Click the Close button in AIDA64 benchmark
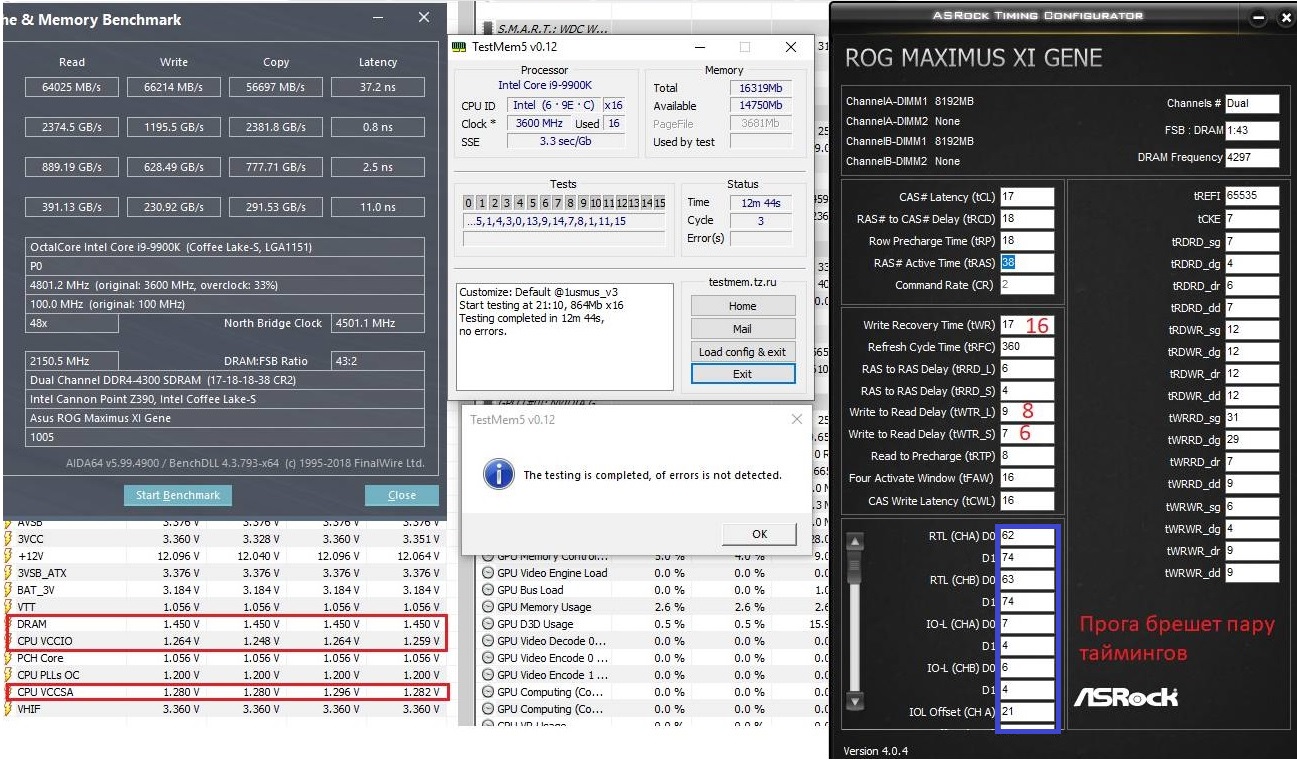The width and height of the screenshot is (1297, 760). pos(402,495)
